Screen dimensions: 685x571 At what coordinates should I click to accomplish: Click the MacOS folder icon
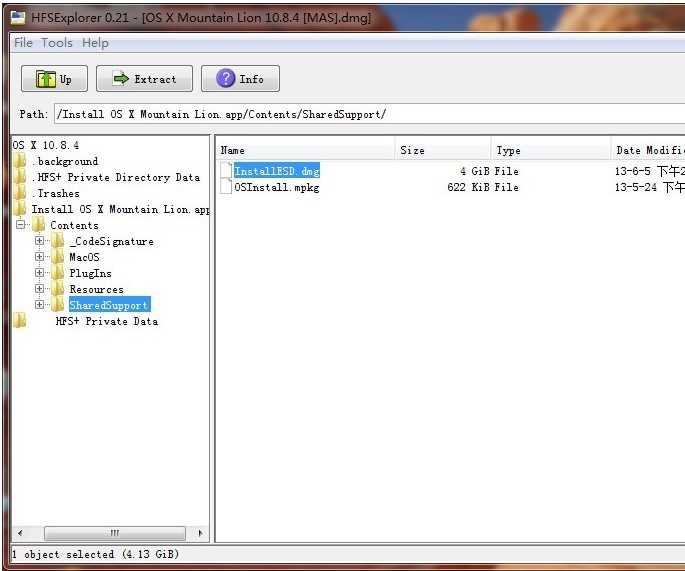coord(57,257)
